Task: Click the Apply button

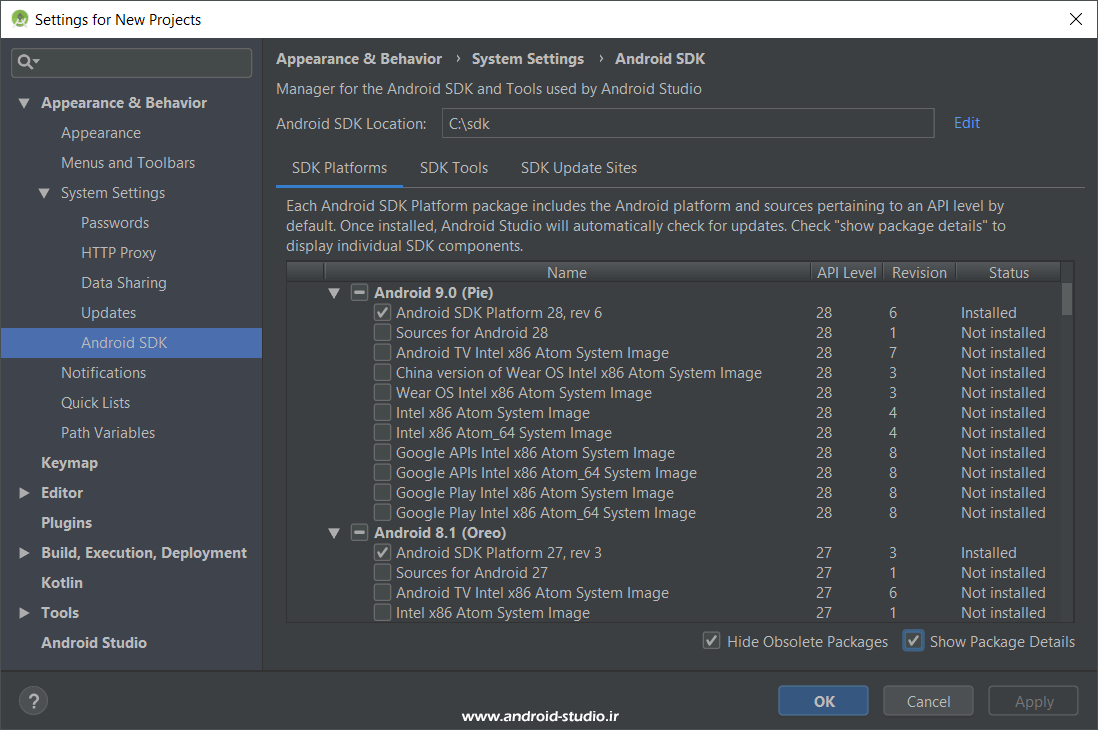Action: [x=1034, y=701]
